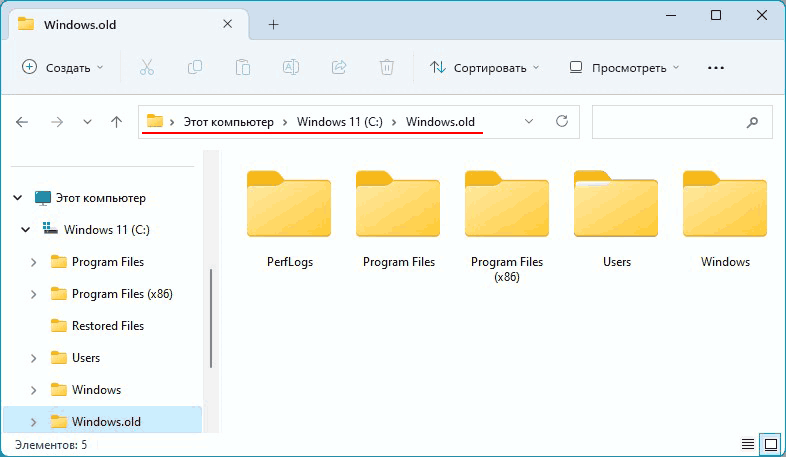Select Program Files in navigation pane

[108, 262]
